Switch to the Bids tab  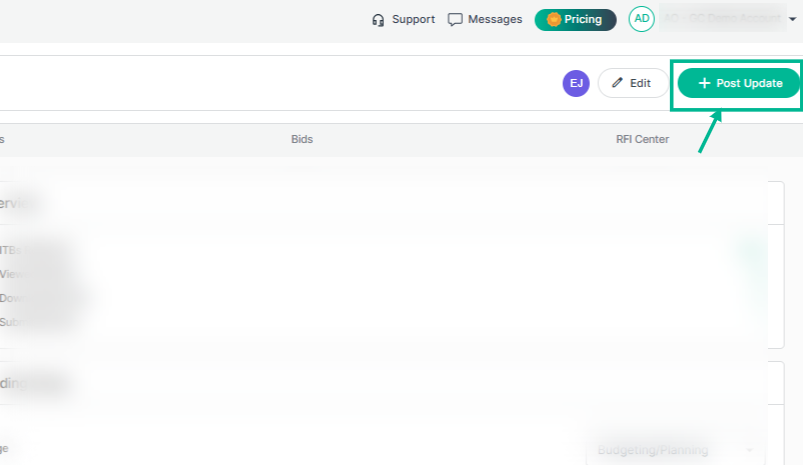(302, 139)
